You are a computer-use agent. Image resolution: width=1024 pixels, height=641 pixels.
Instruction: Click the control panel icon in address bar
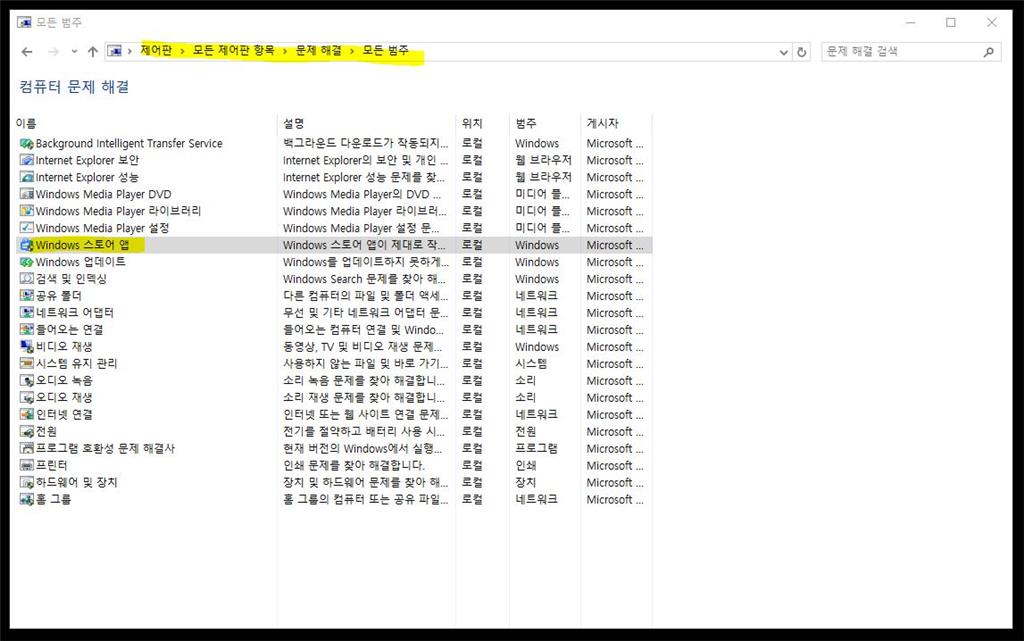115,51
